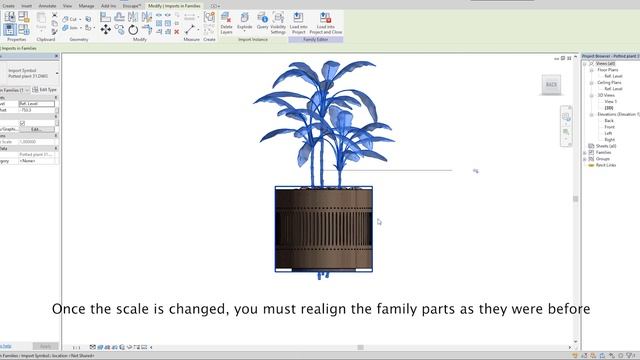Click the Edit... button in Properties
The width and height of the screenshot is (640, 360).
click(37, 129)
